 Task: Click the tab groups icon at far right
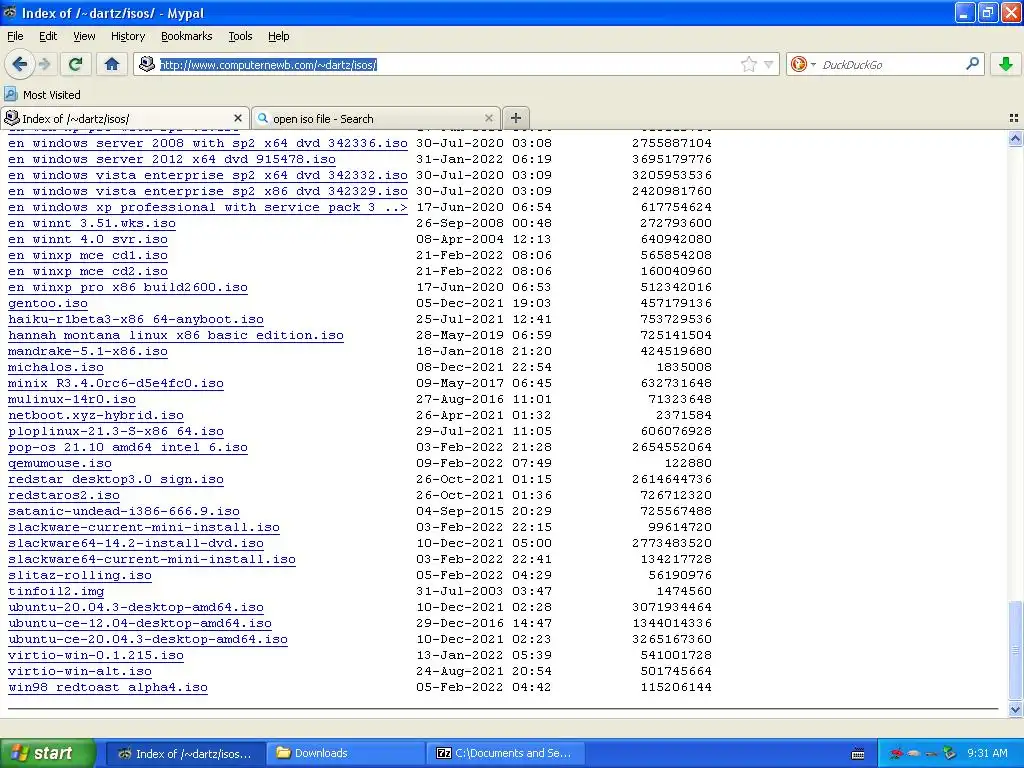coord(1014,118)
